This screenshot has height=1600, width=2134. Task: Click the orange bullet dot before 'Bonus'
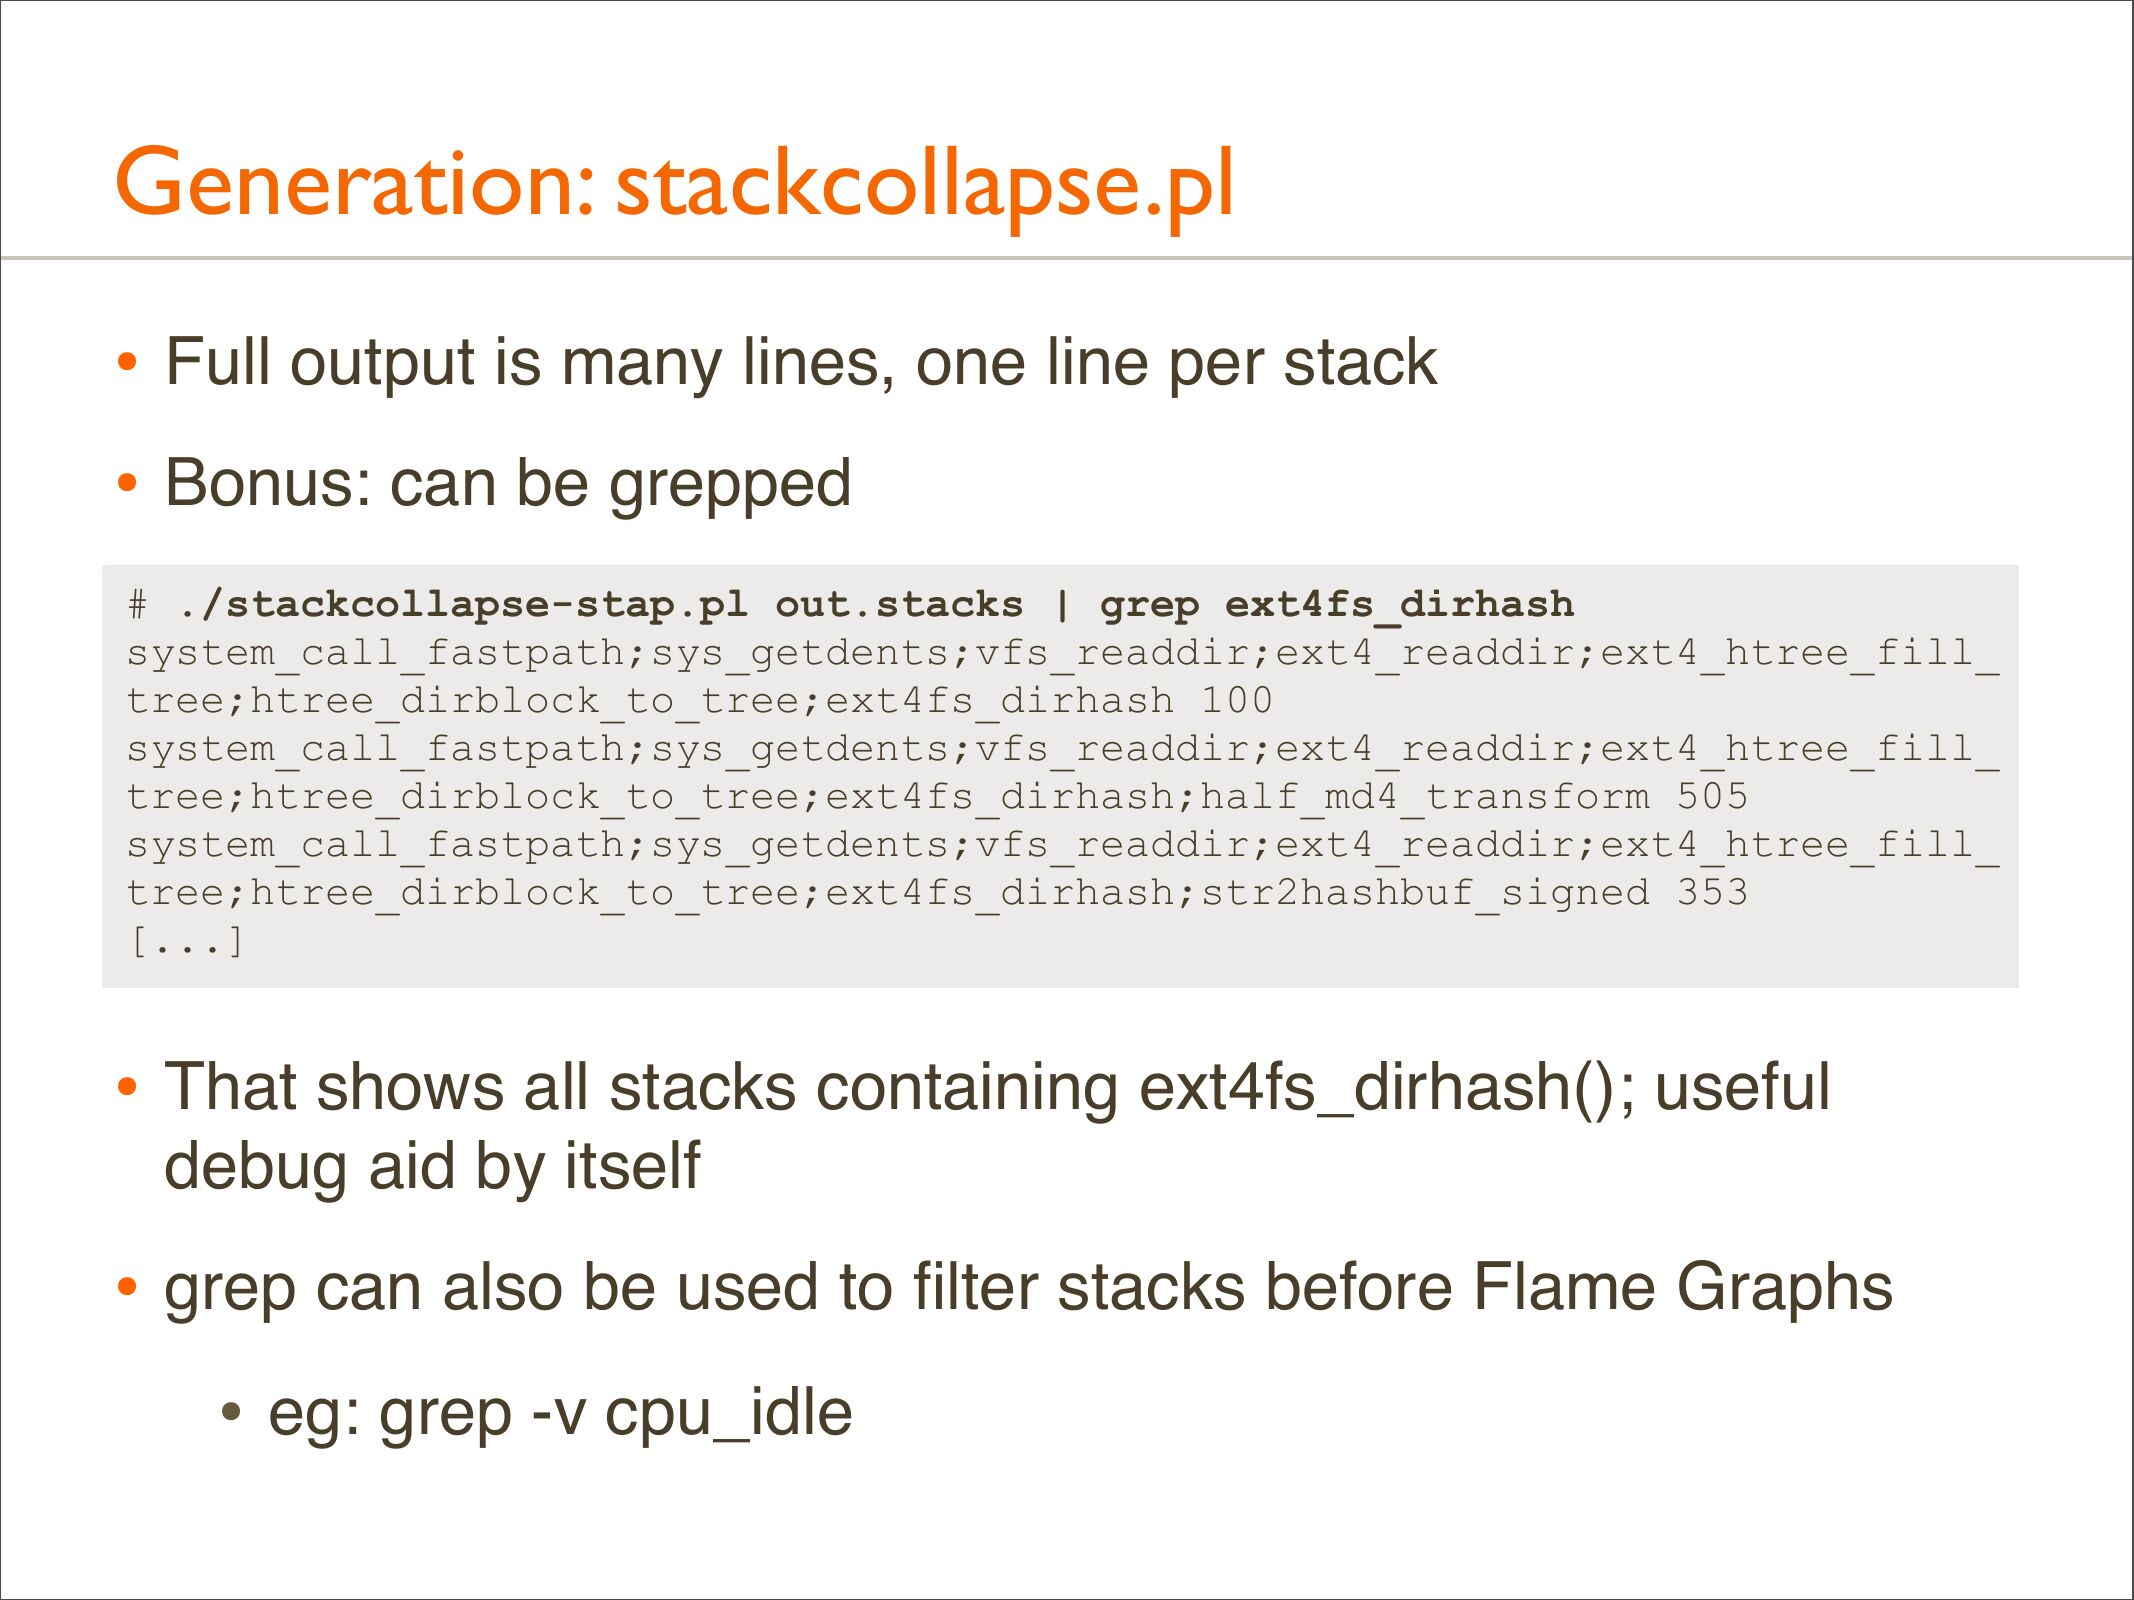[x=126, y=485]
